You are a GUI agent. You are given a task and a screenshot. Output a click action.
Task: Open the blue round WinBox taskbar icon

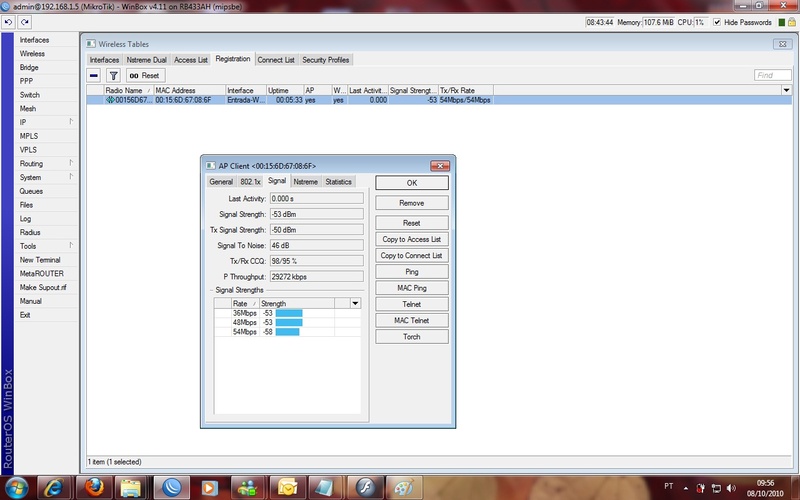coord(171,487)
